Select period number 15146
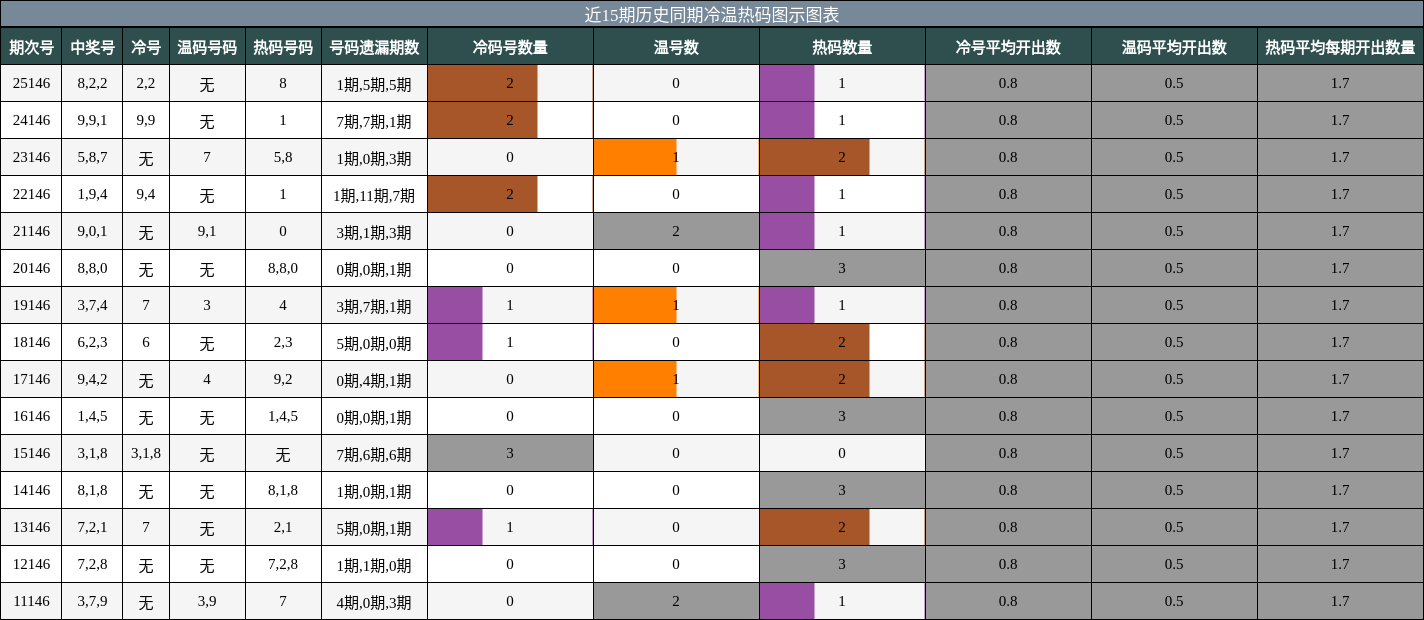This screenshot has width=1424, height=620. [31, 453]
